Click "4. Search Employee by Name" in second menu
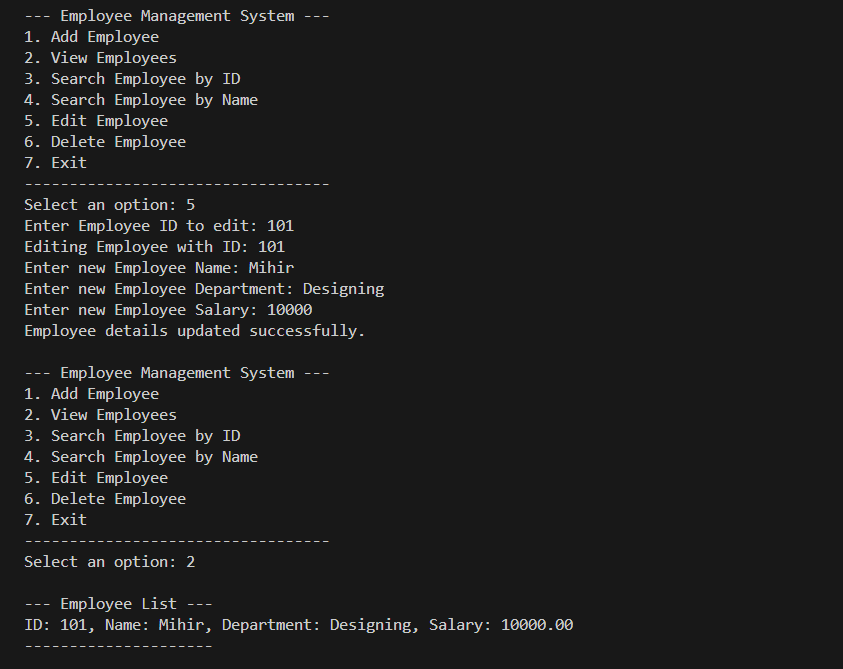The image size is (843, 669). coord(141,457)
